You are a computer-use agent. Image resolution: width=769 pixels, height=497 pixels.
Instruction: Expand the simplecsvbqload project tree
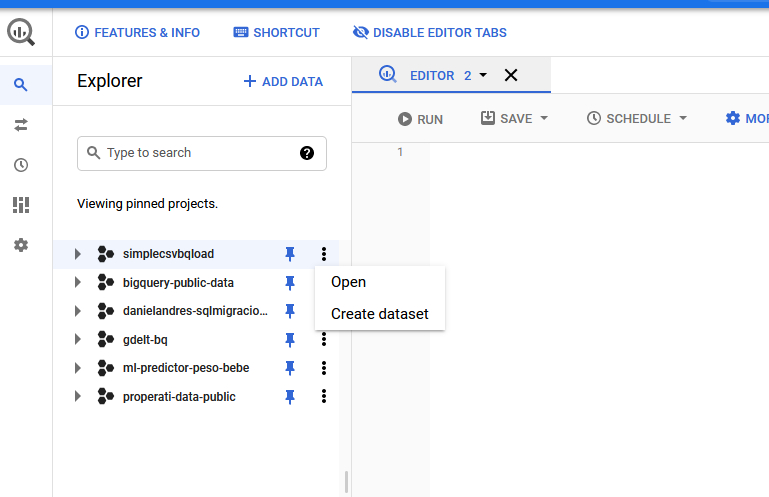77,254
